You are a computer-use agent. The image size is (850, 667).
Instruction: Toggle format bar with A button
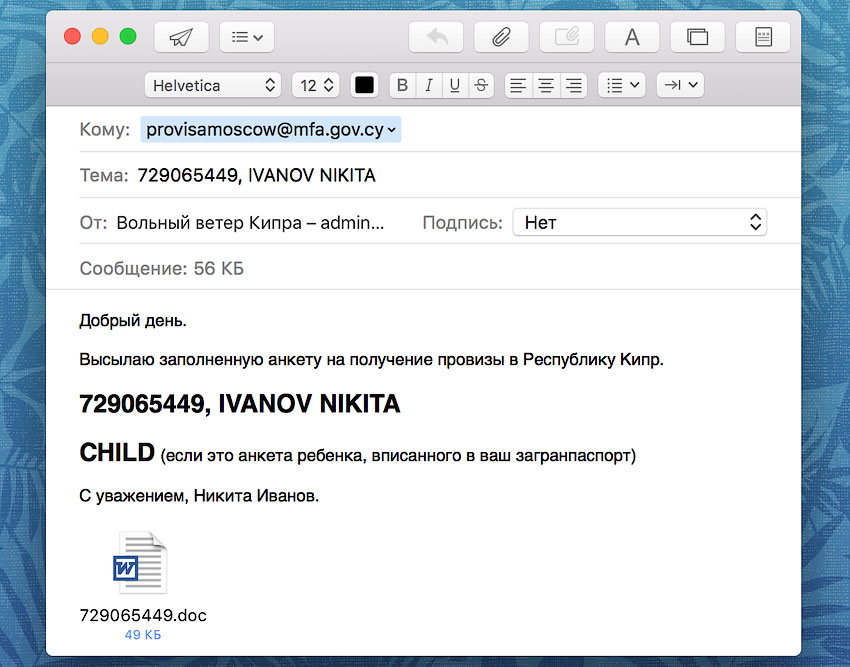coord(632,37)
